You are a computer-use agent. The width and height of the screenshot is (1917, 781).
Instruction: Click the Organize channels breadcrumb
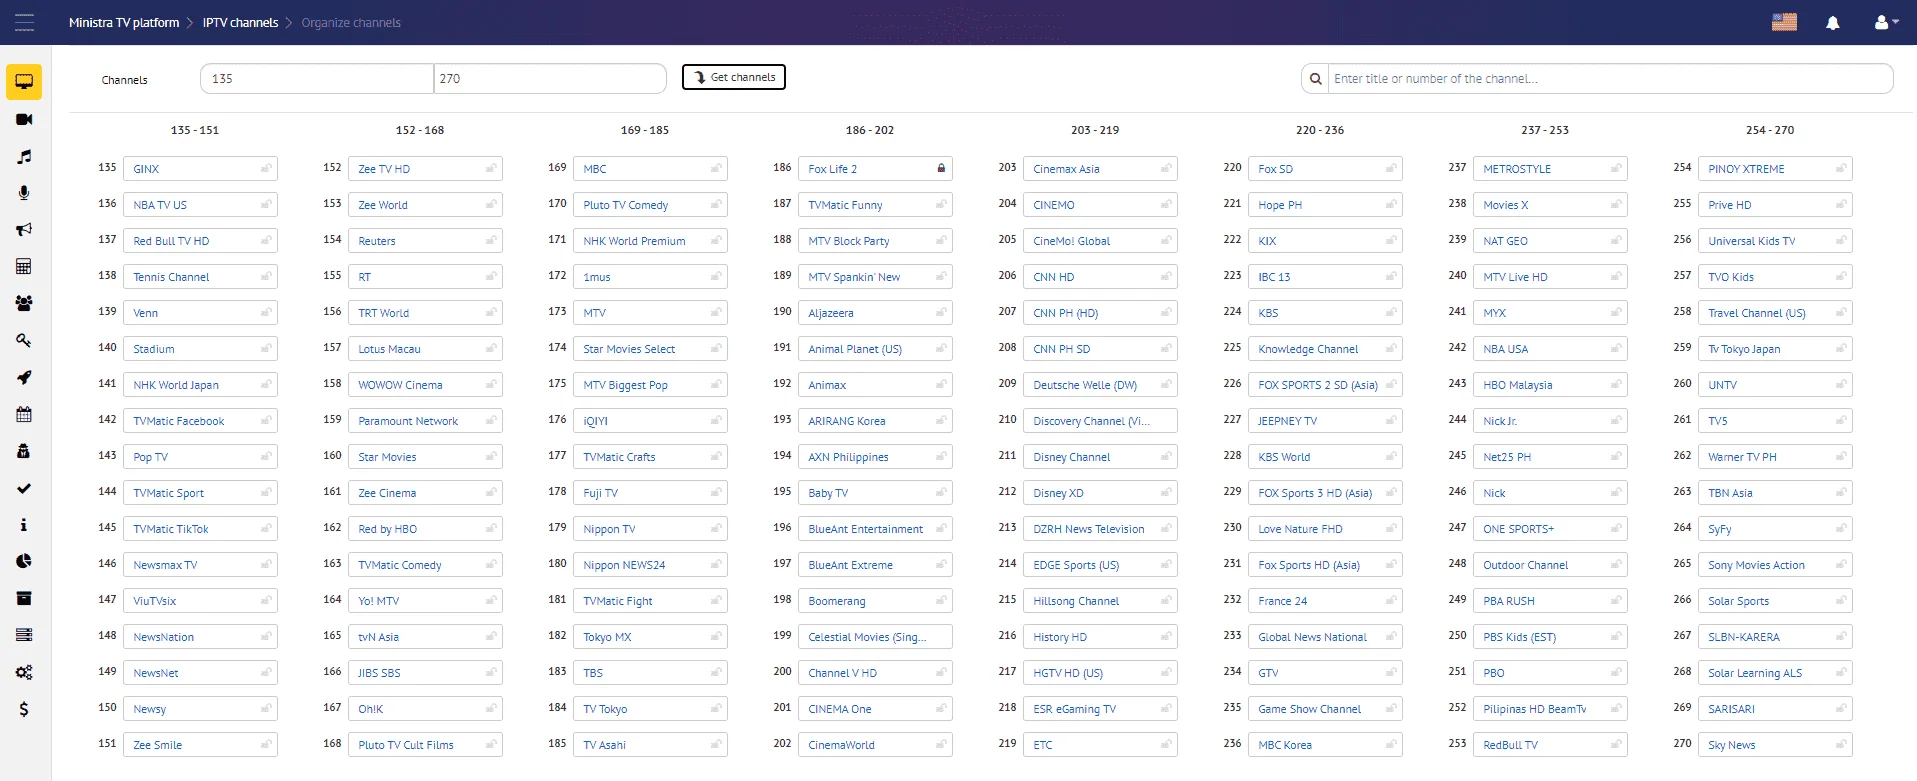click(351, 22)
